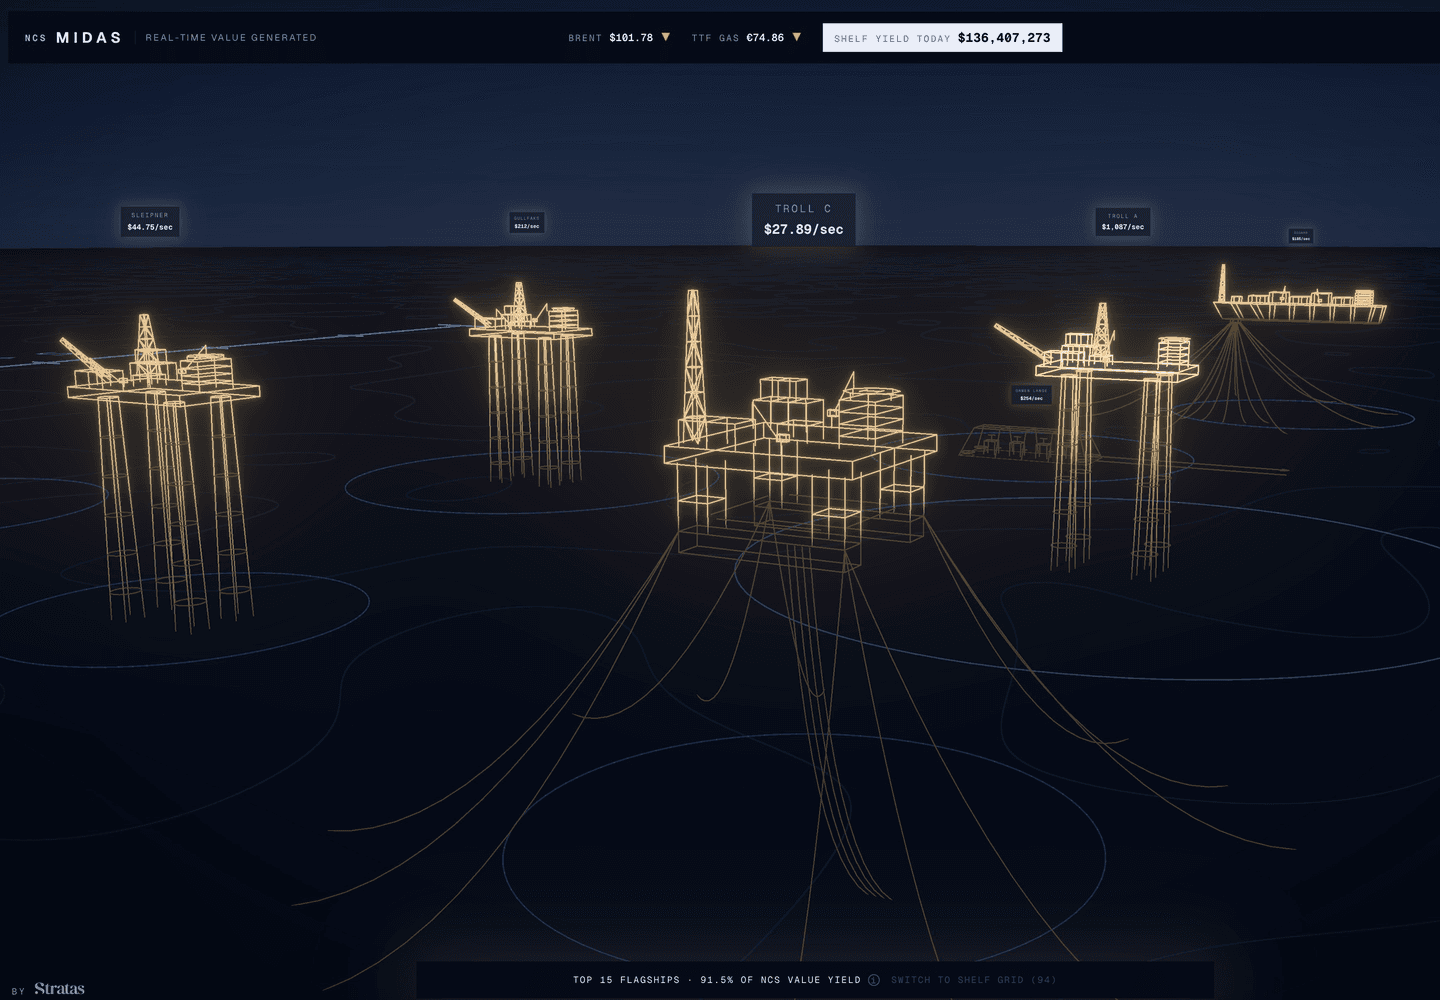Open the small $185/sec label above the ship
Viewport: 1440px width, 1000px height.
coord(1300,236)
